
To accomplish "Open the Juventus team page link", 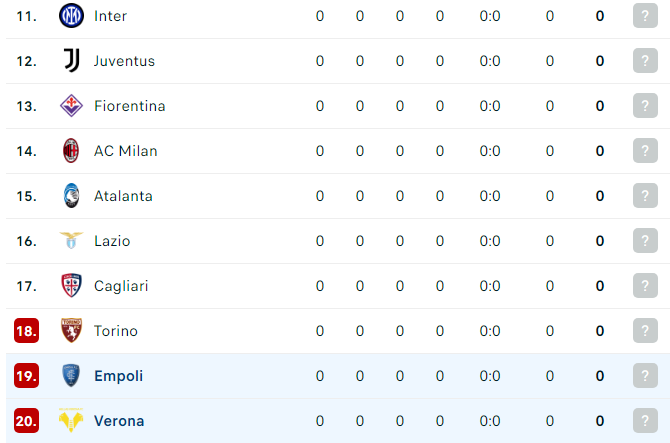I will point(124,61).
